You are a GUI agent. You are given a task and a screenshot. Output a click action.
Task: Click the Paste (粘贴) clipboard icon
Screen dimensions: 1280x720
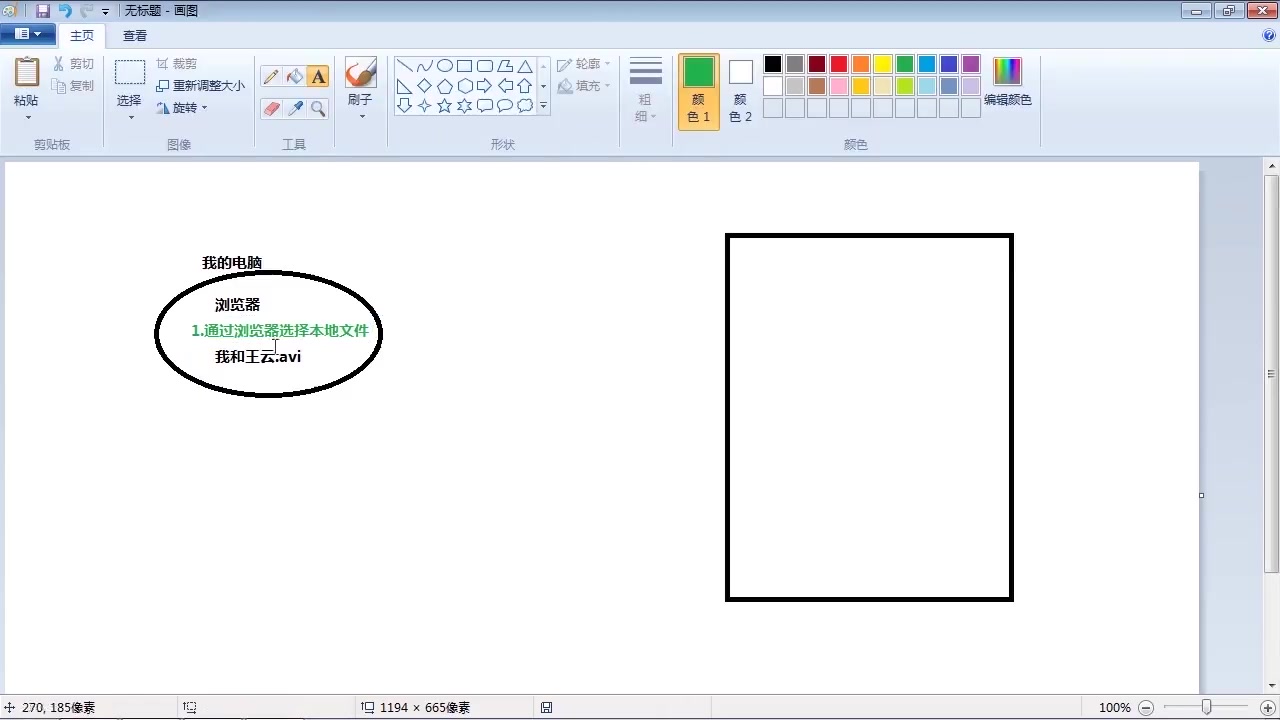coord(27,73)
